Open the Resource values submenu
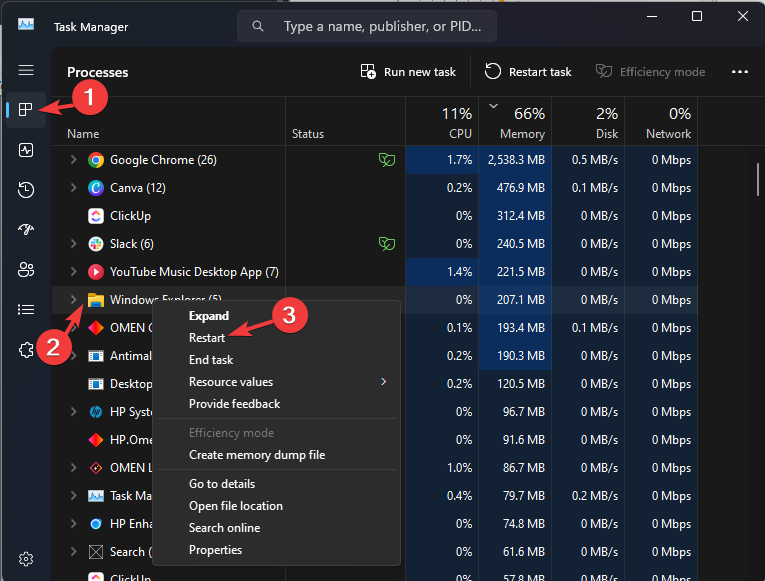The width and height of the screenshot is (765, 581). tap(276, 382)
